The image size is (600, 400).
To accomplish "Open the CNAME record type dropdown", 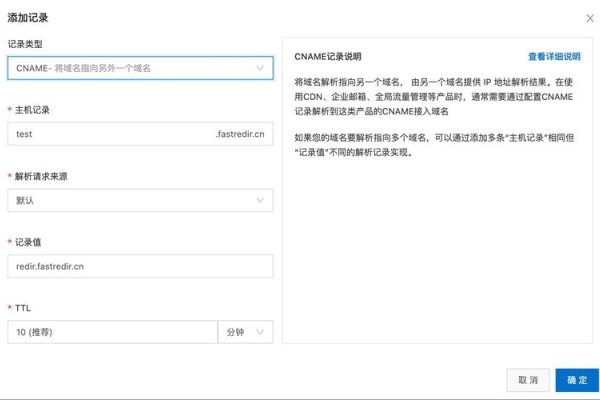I will tap(139, 68).
